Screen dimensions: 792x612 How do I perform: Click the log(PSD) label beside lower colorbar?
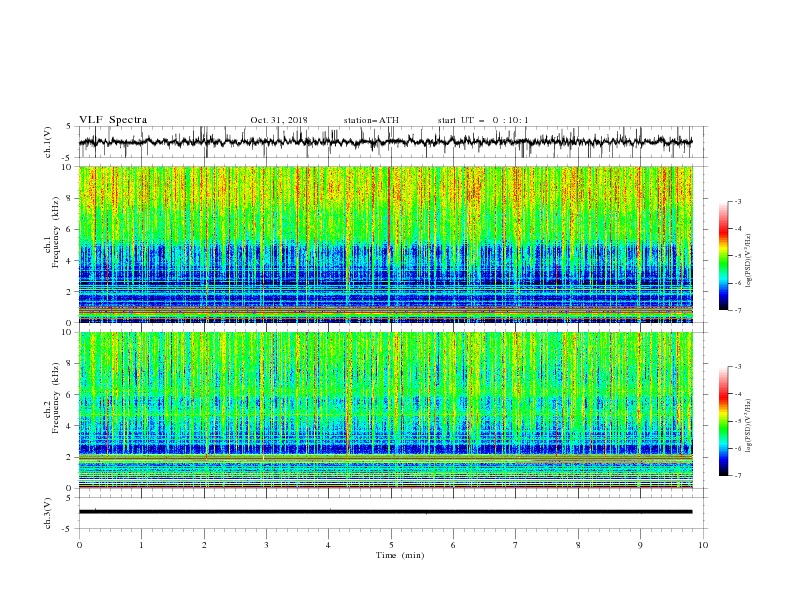(x=749, y=426)
